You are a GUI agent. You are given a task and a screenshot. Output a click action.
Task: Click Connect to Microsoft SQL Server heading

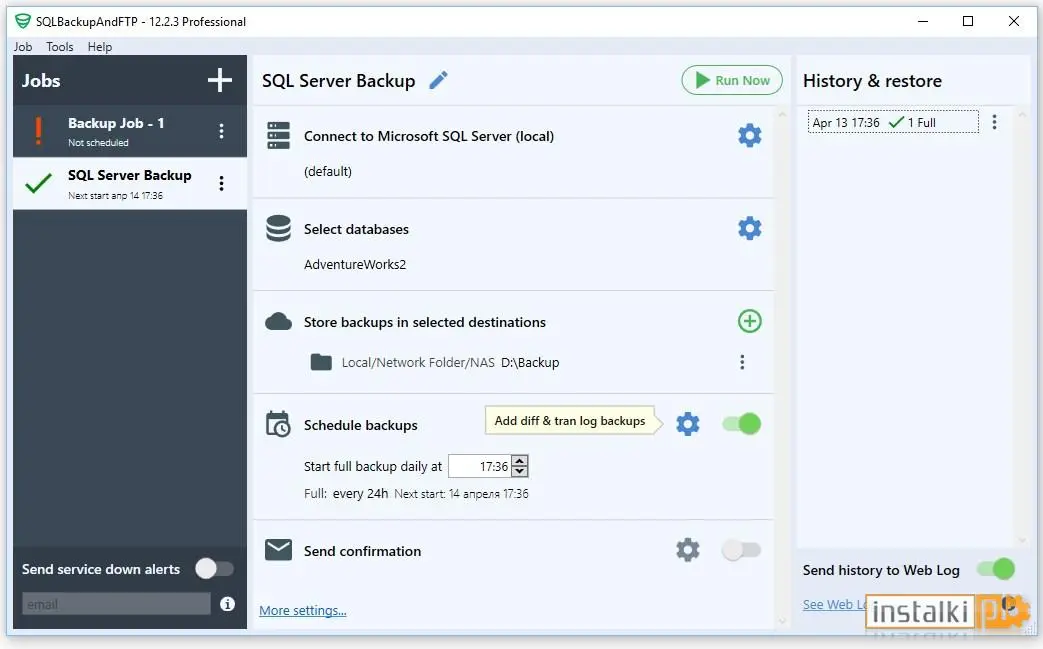tap(429, 136)
